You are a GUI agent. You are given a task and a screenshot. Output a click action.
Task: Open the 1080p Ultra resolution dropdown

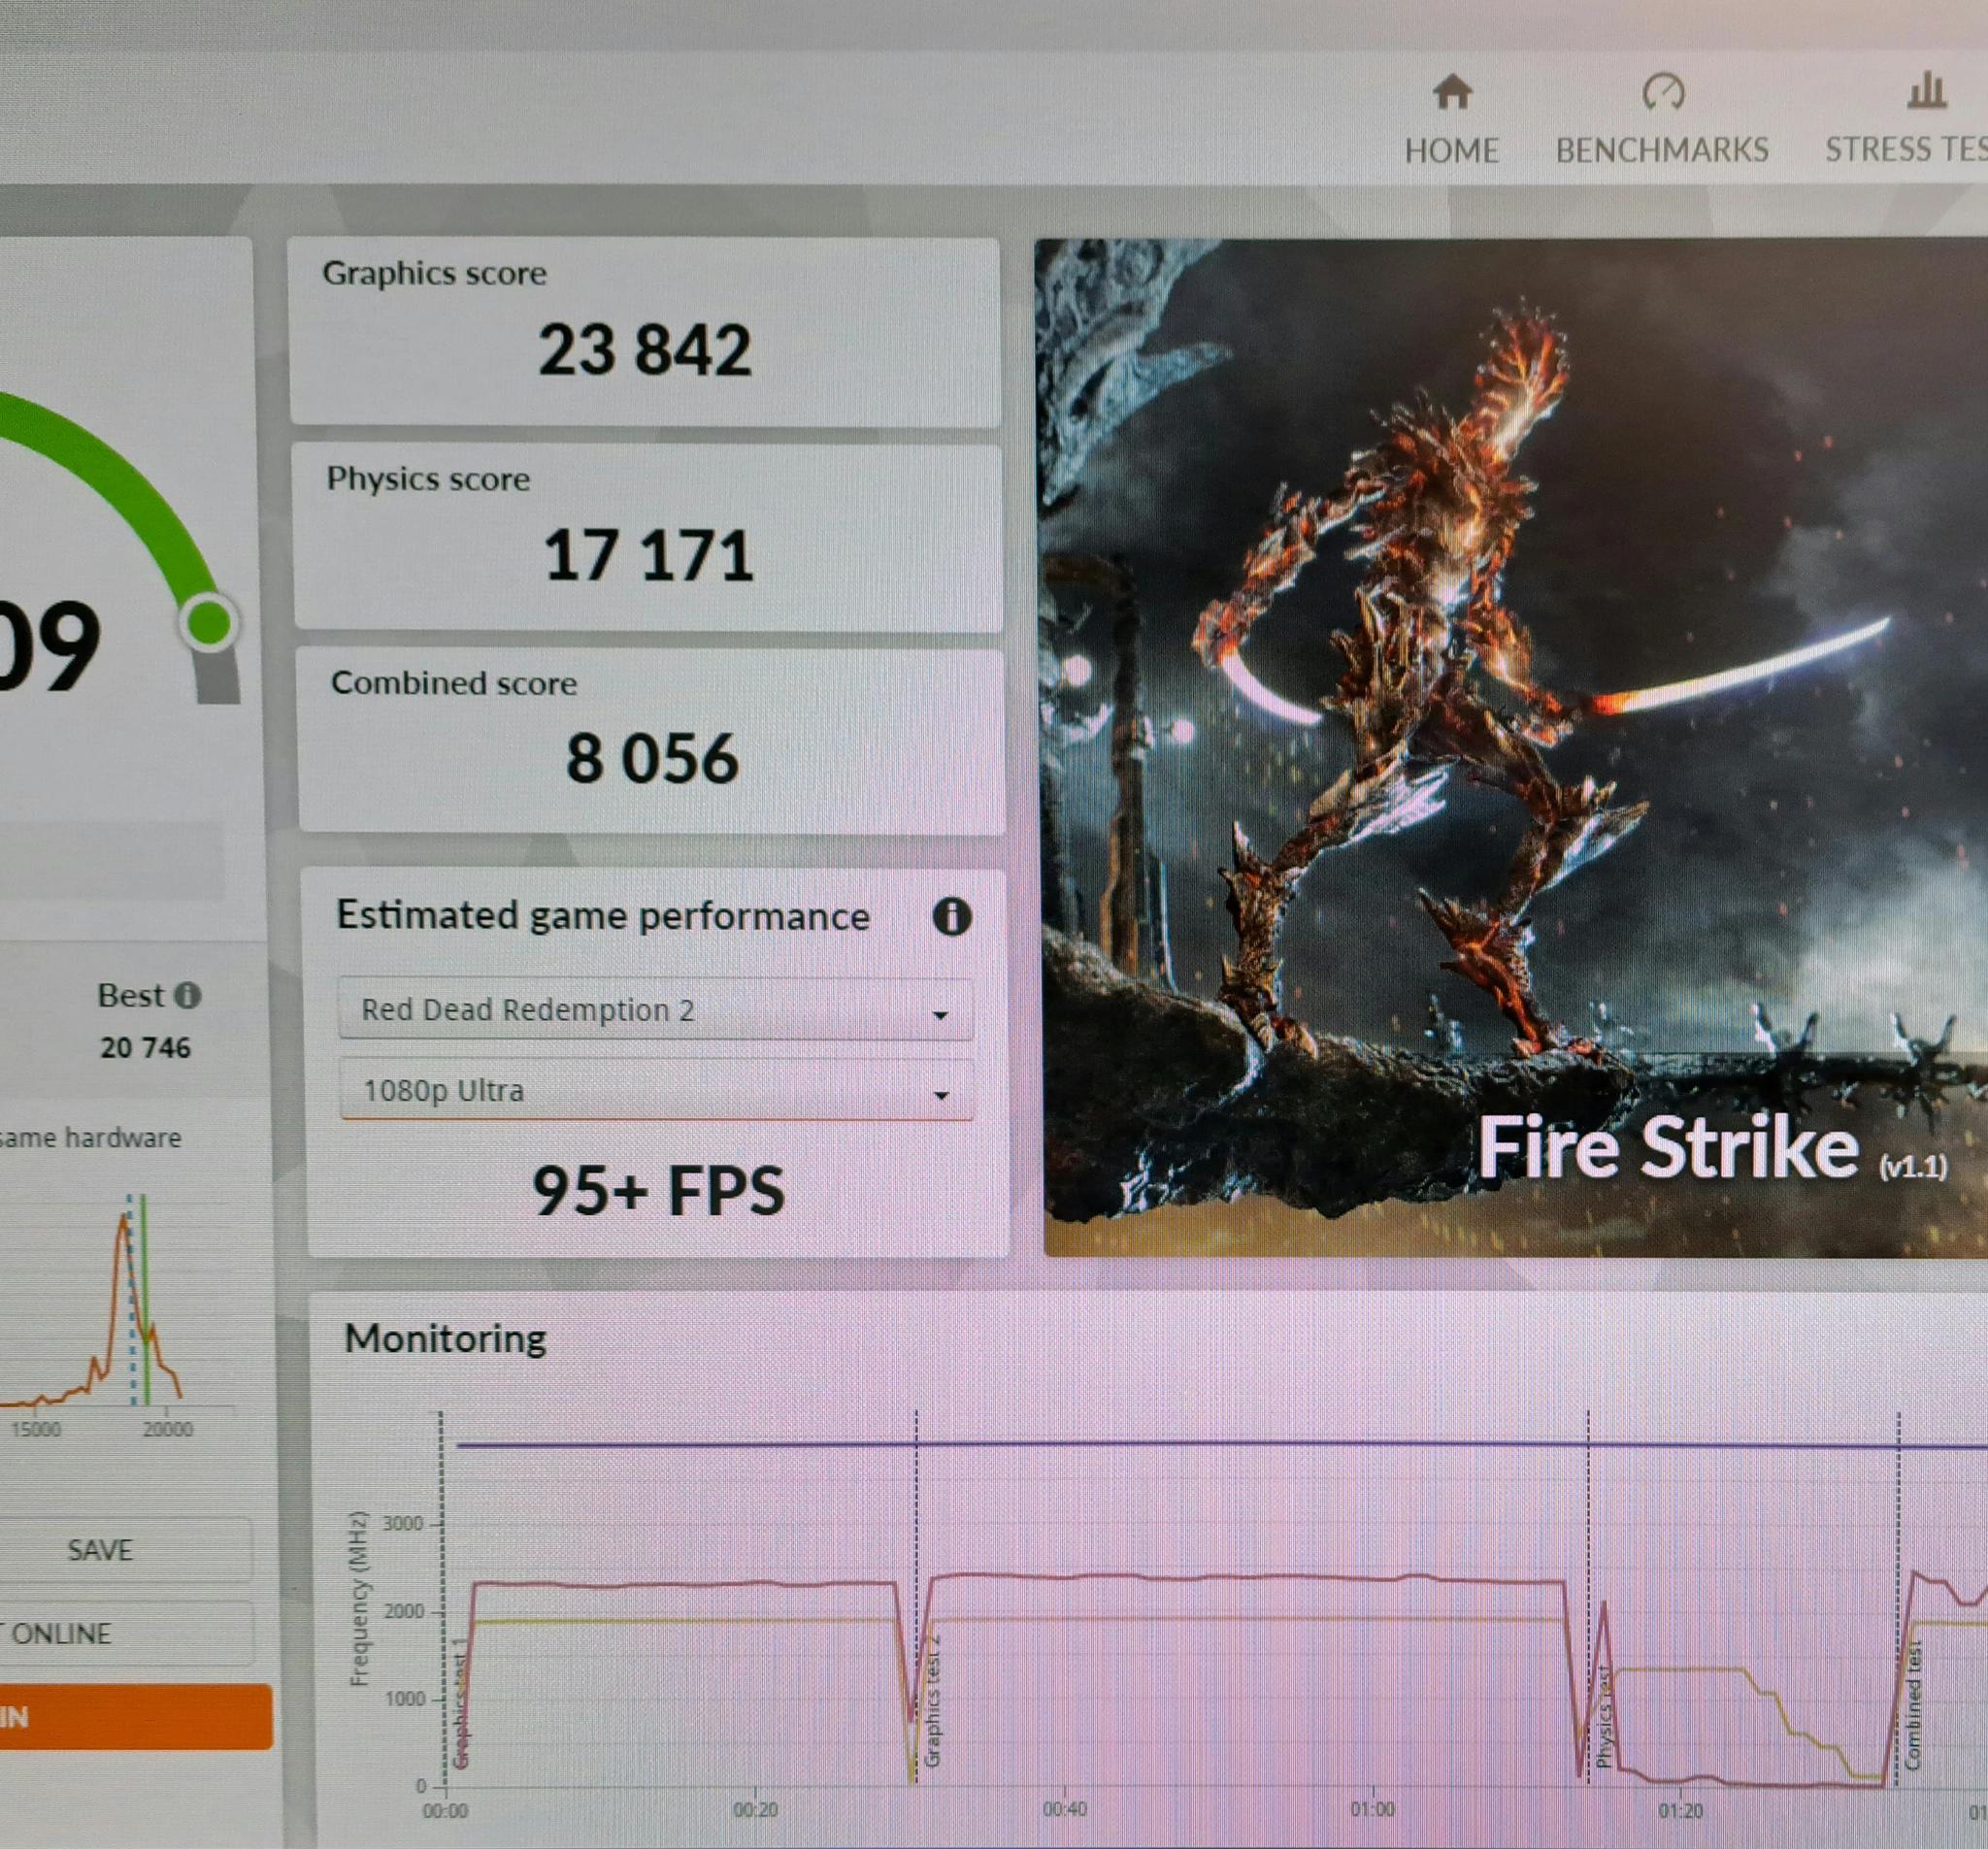654,1091
